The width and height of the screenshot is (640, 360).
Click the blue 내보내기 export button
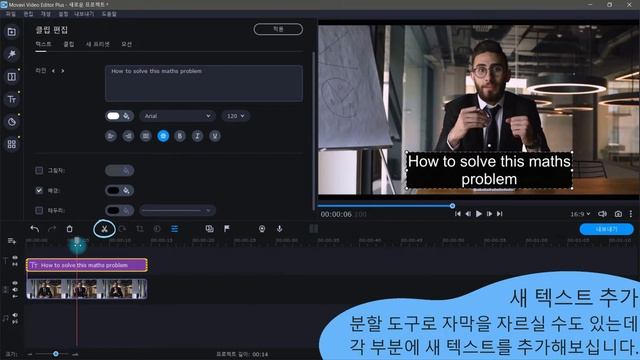[607, 229]
